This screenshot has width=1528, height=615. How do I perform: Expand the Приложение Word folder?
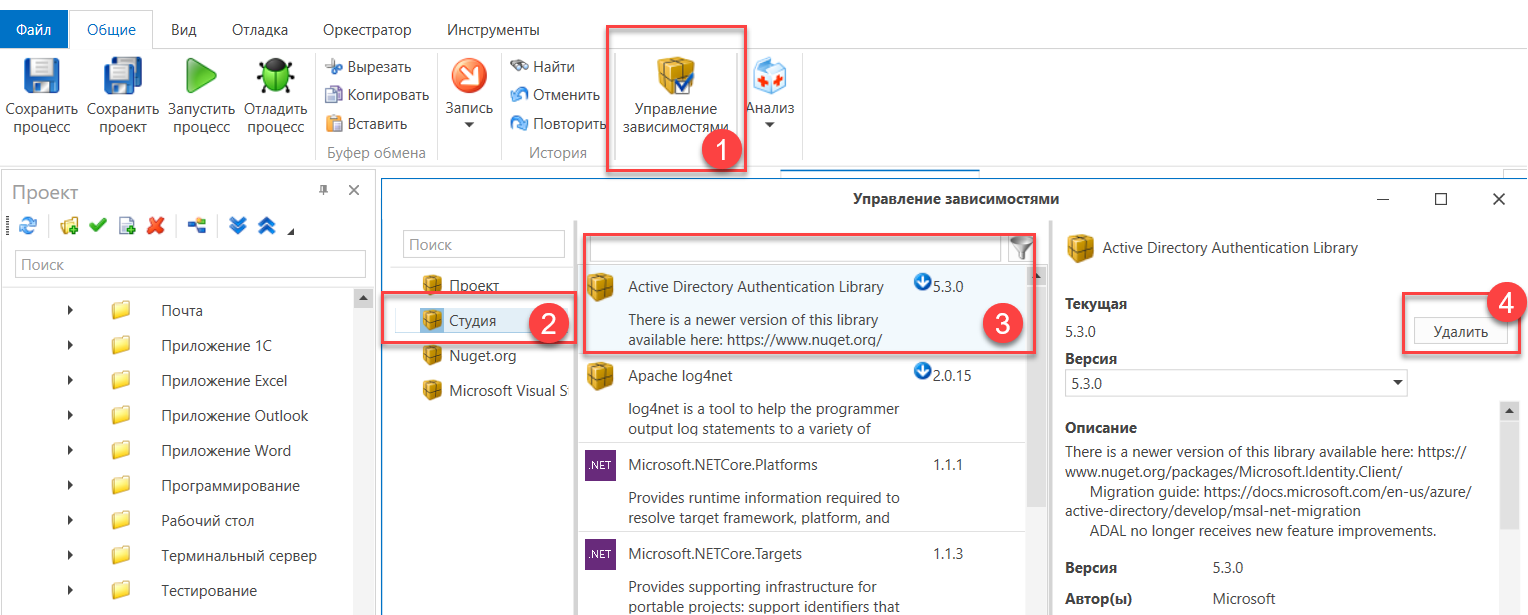(x=70, y=451)
